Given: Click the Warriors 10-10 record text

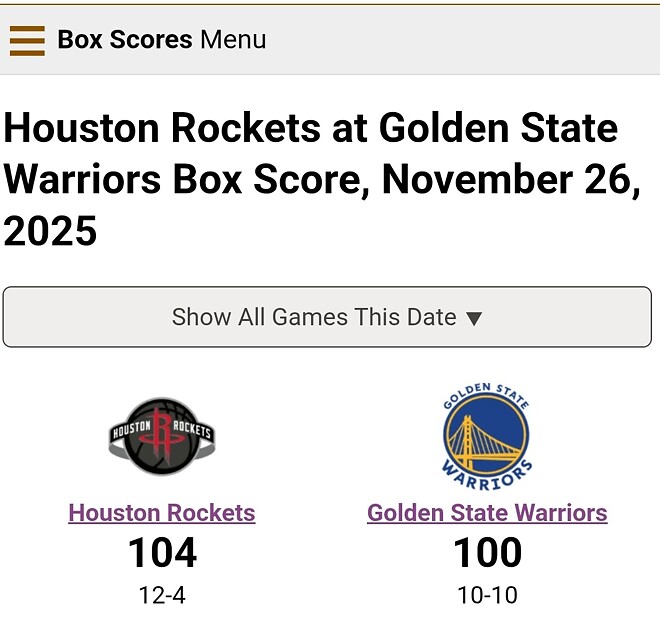Looking at the screenshot, I should point(487,596).
